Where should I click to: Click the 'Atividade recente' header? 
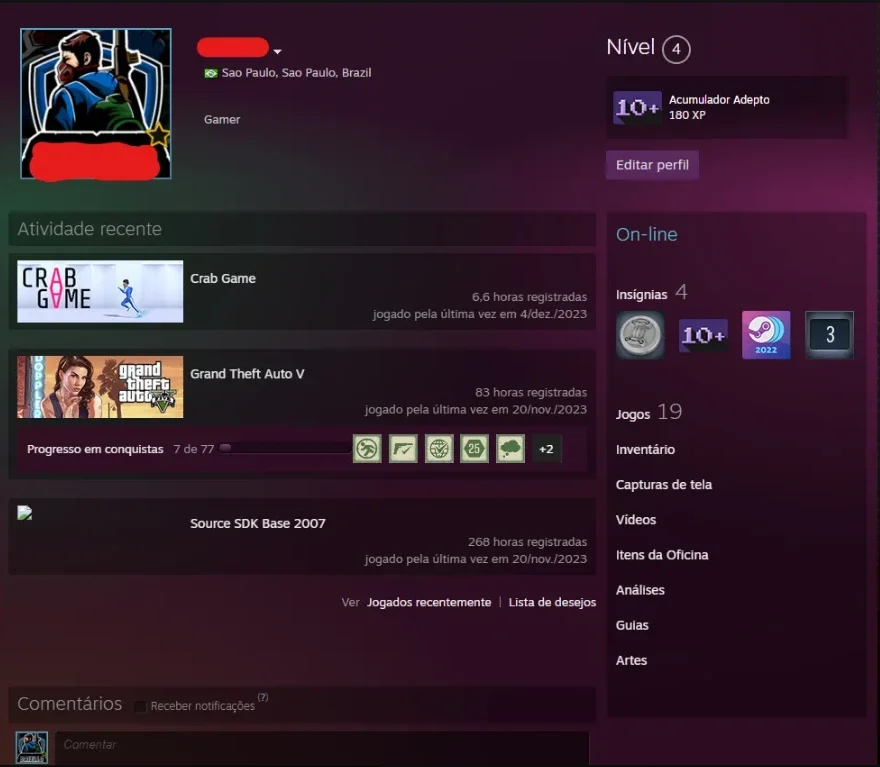click(x=89, y=229)
